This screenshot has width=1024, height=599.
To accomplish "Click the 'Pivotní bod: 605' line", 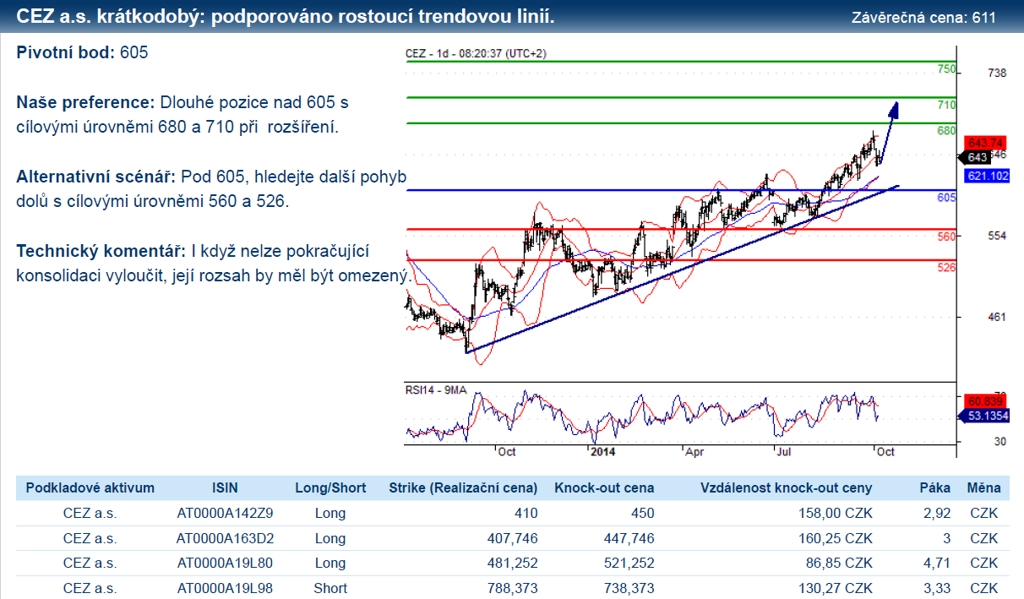I will (x=82, y=53).
